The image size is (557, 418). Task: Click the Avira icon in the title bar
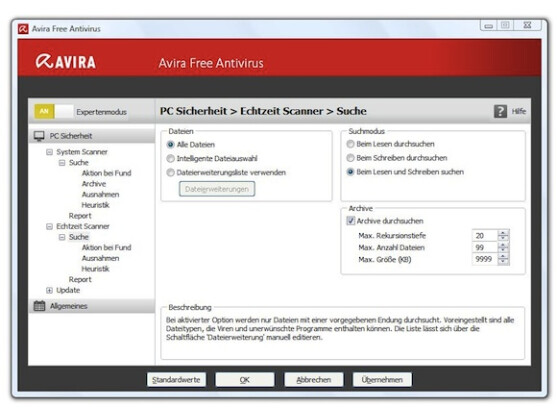(x=23, y=29)
